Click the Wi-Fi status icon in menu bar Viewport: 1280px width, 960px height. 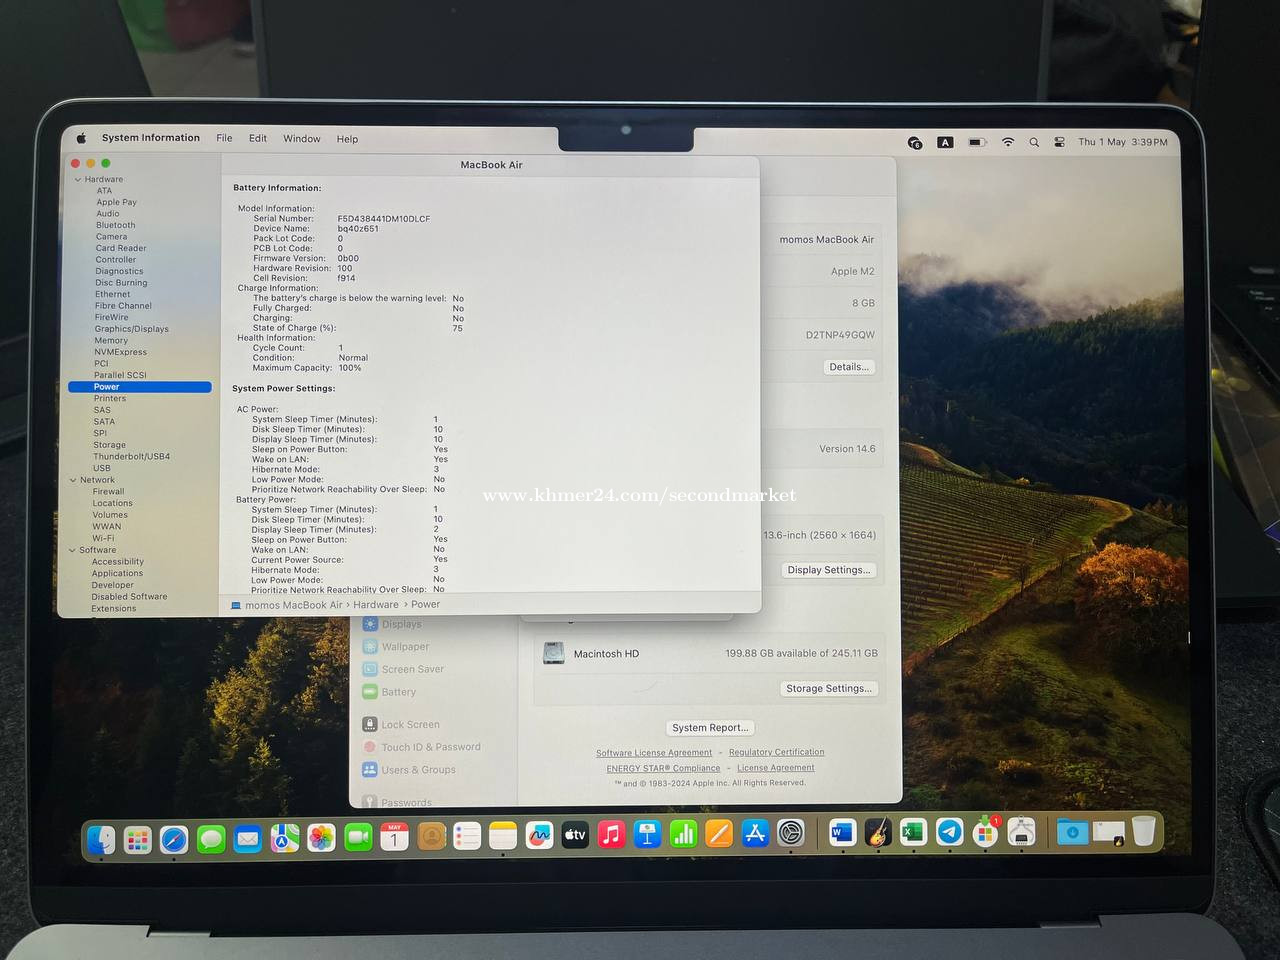[1008, 142]
